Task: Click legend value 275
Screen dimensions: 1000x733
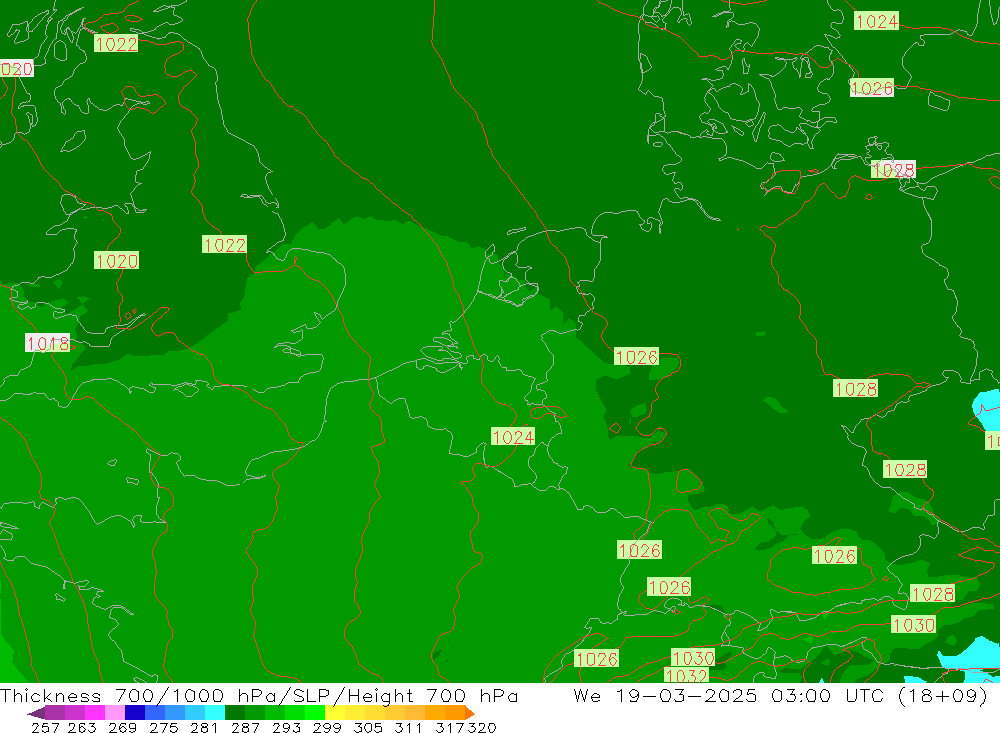Action: [163, 727]
